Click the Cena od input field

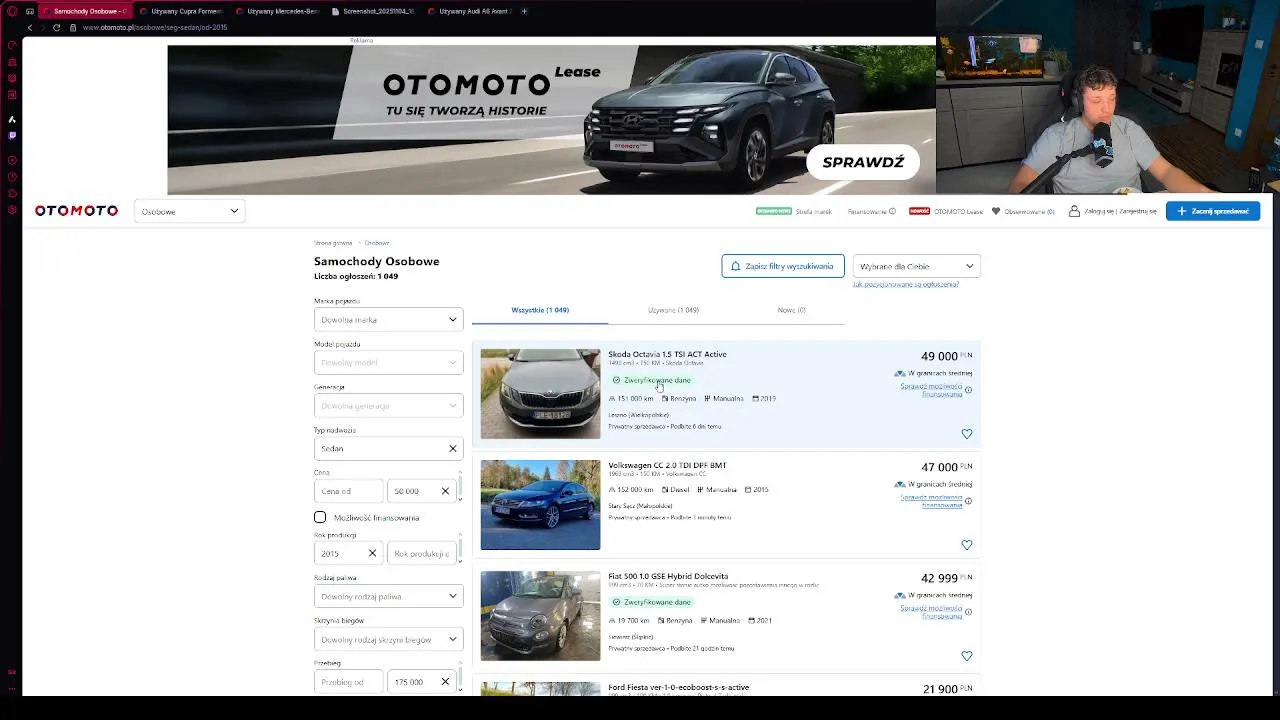click(x=348, y=491)
